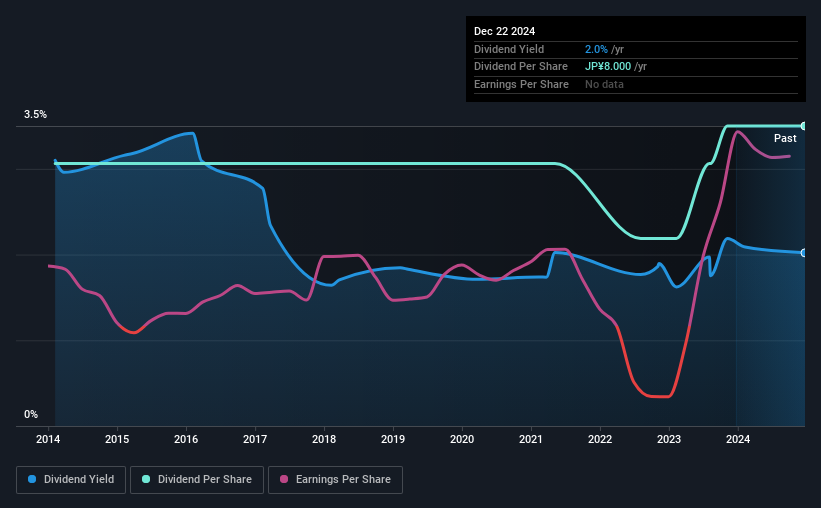The height and width of the screenshot is (508, 821).
Task: Click the 2023 x-axis label
Action: point(669,439)
